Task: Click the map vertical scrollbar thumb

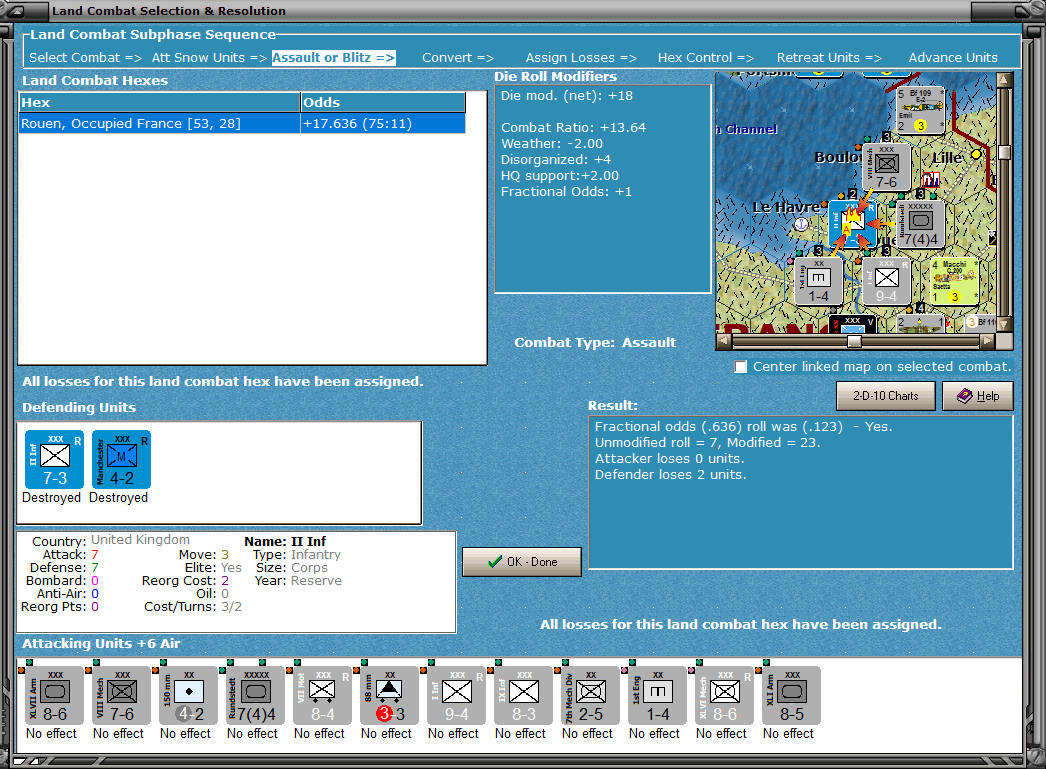Action: [1004, 153]
